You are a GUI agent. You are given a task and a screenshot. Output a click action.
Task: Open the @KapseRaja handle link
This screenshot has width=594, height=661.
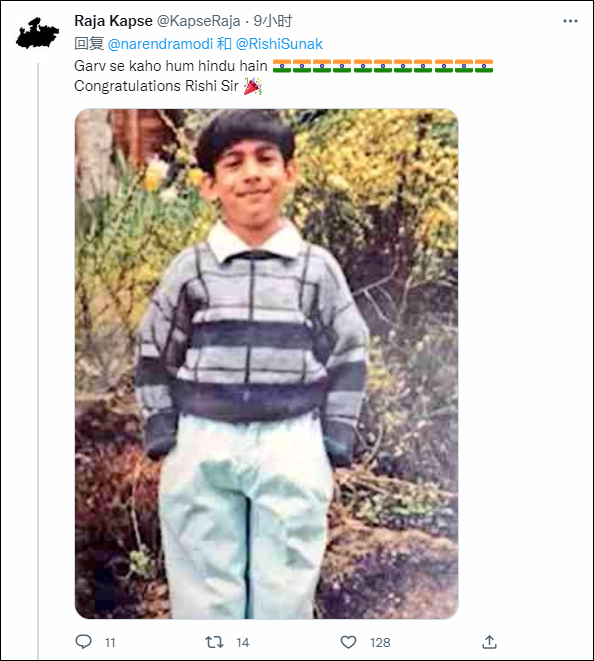tap(199, 21)
